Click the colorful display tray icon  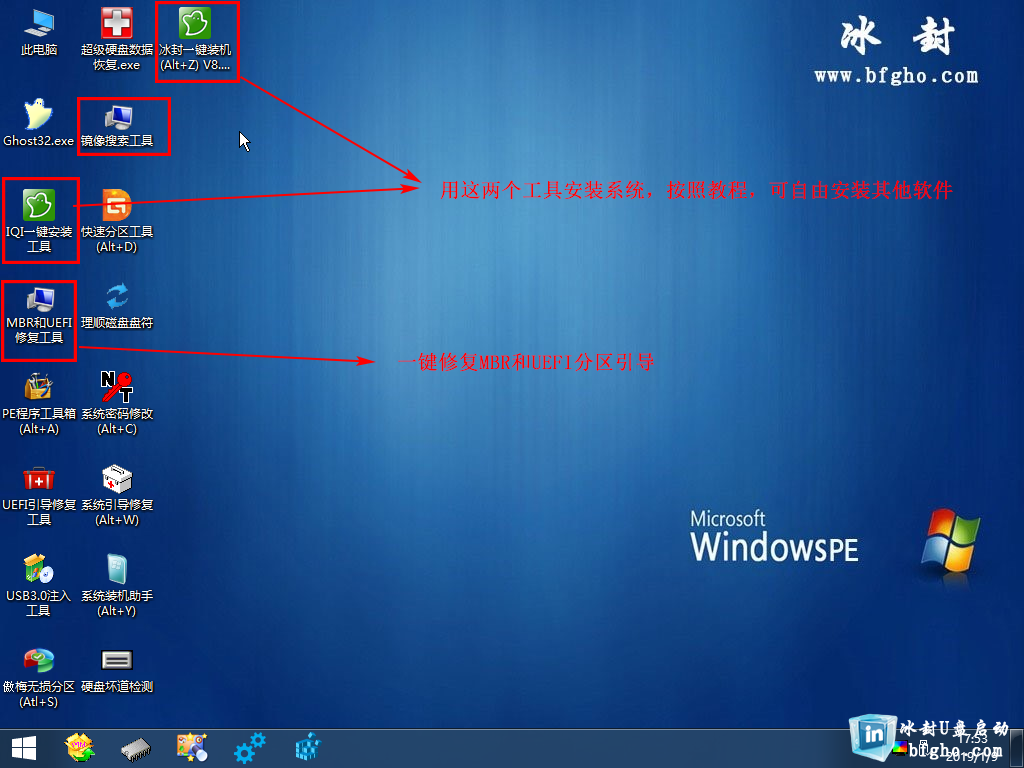pos(900,748)
